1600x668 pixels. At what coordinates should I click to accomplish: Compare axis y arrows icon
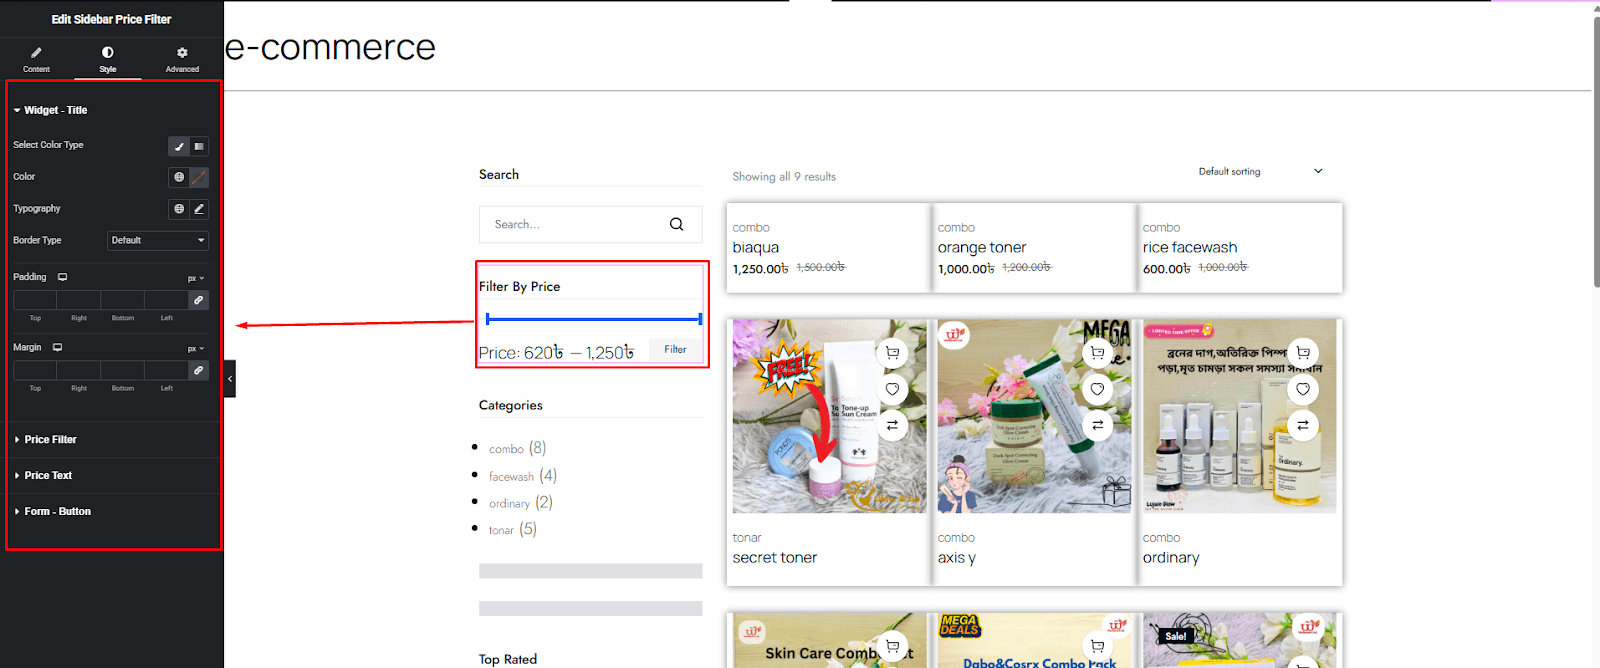[1097, 425]
